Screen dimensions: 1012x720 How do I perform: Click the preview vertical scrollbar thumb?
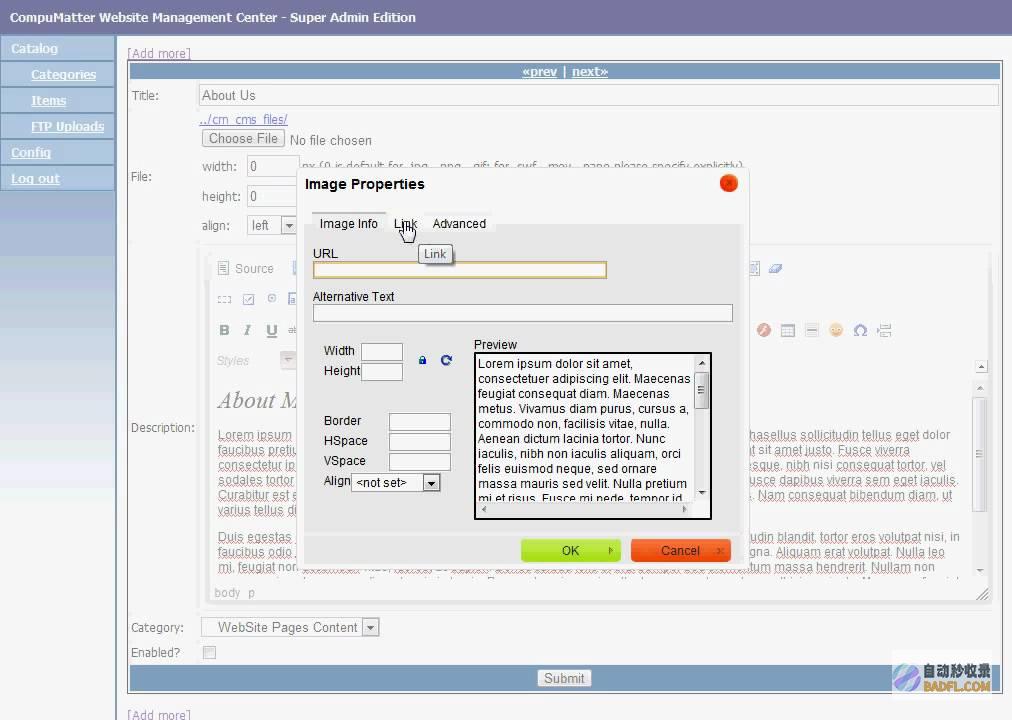[x=702, y=390]
